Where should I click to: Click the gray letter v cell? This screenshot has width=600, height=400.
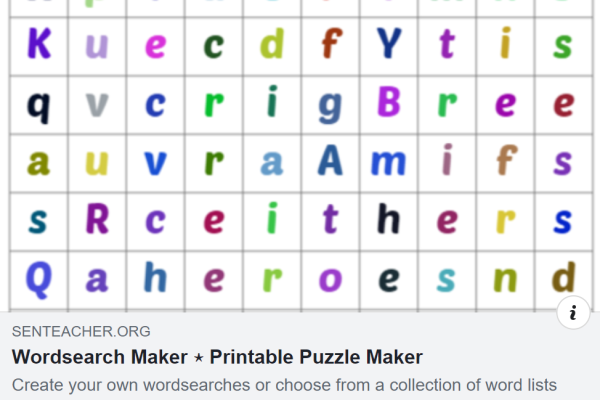(x=97, y=103)
